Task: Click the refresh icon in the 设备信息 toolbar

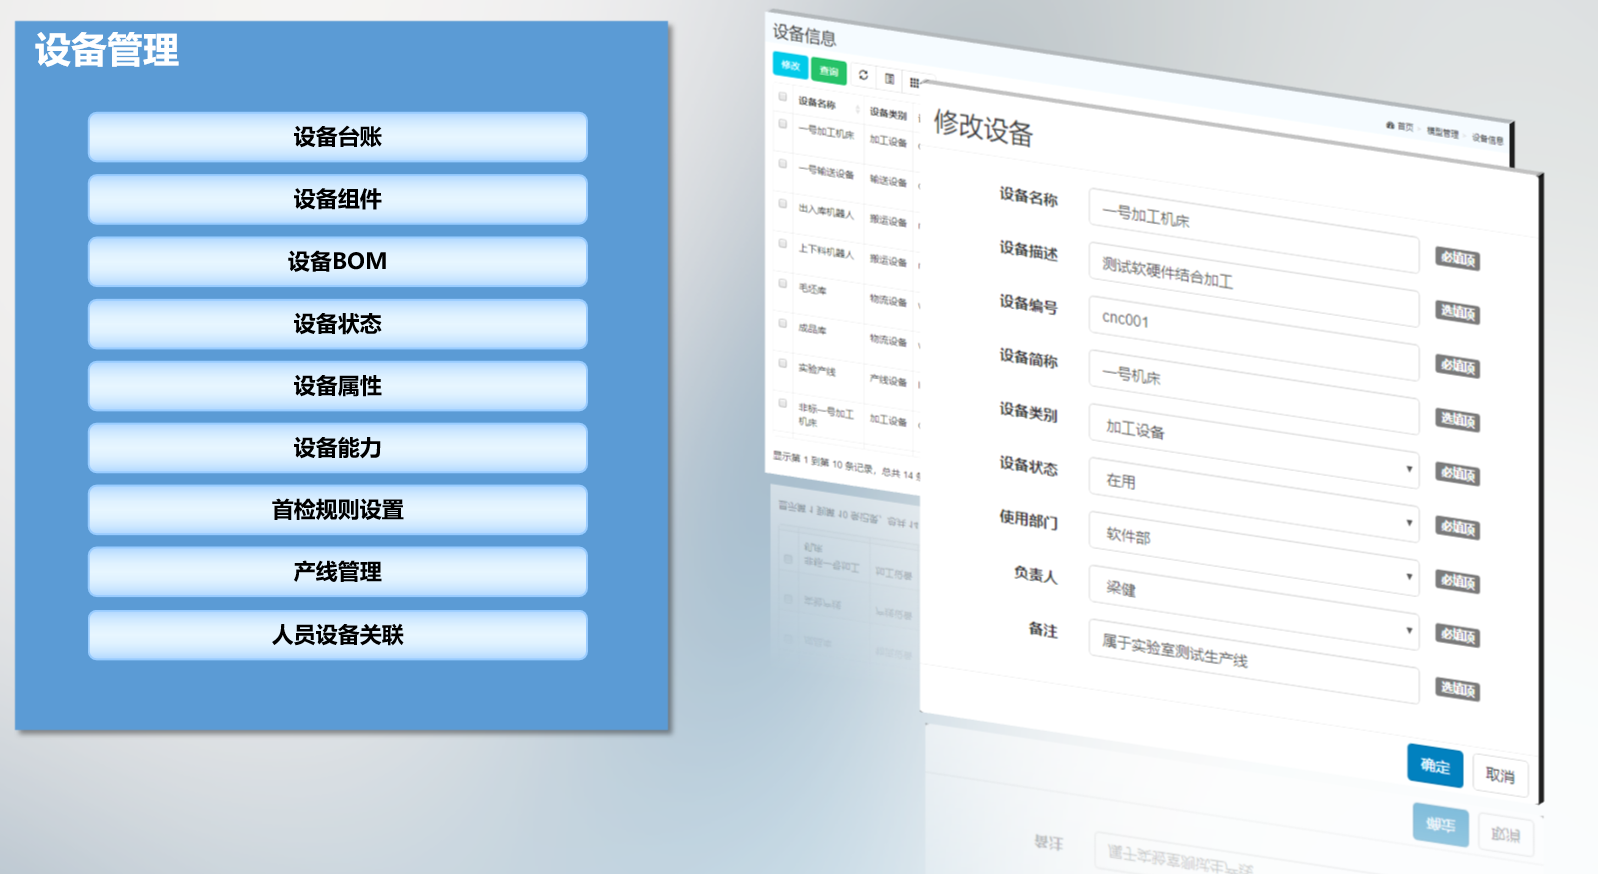Action: coord(863,75)
